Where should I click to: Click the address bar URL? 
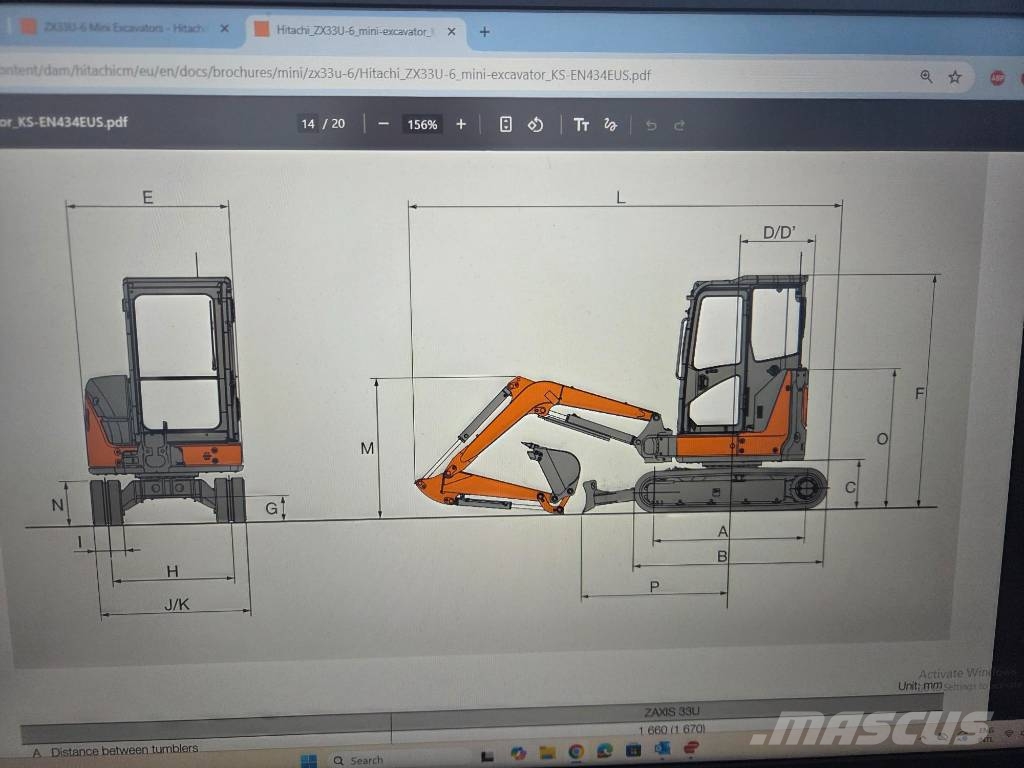(327, 73)
